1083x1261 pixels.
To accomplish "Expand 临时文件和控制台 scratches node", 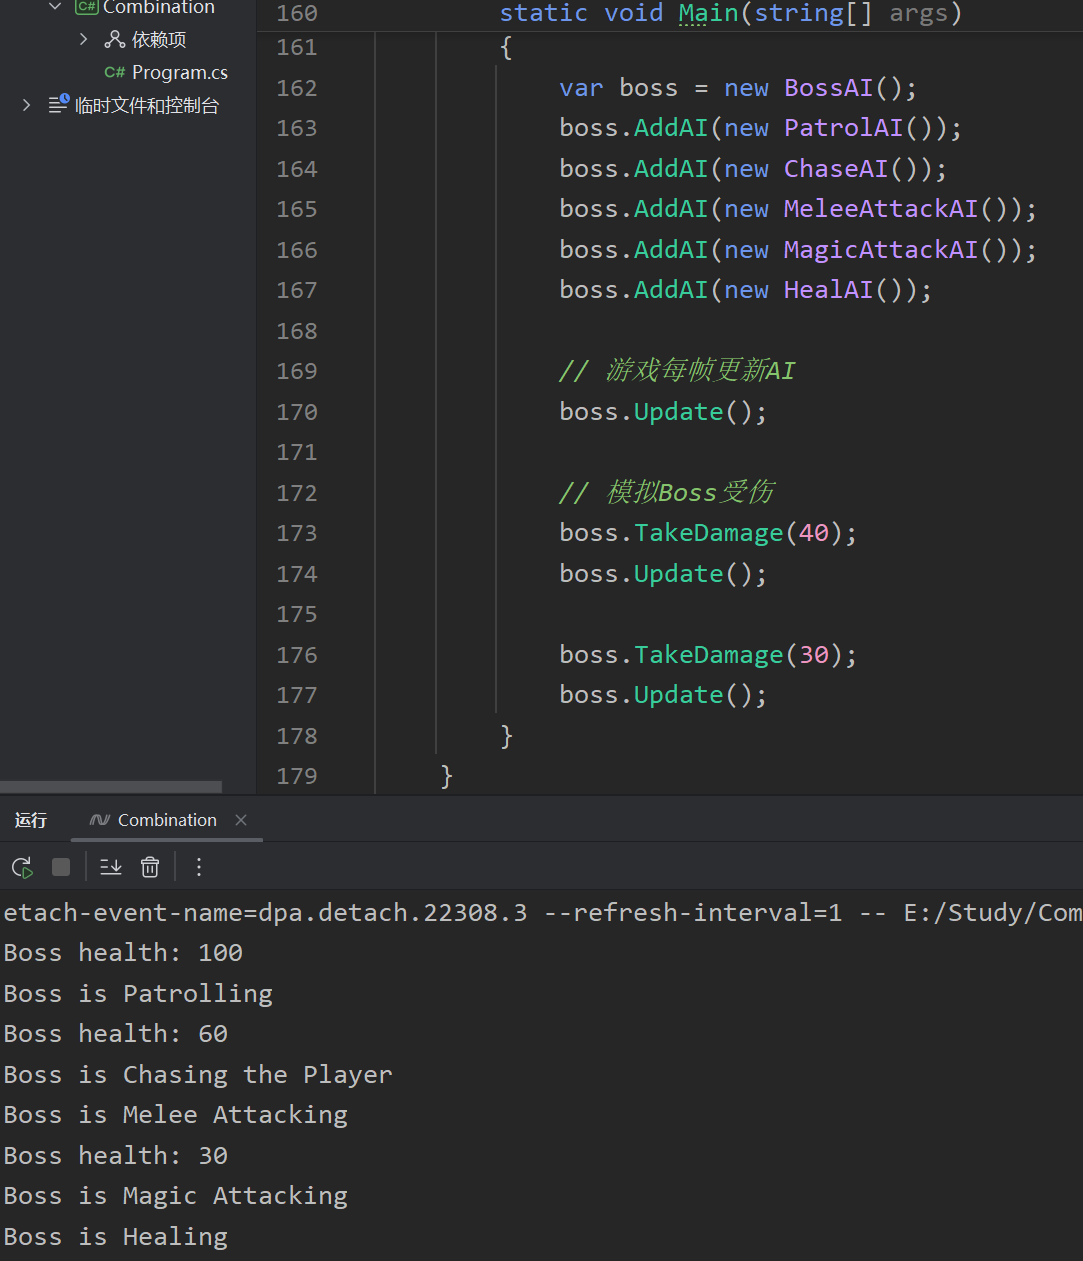I will 26,105.
